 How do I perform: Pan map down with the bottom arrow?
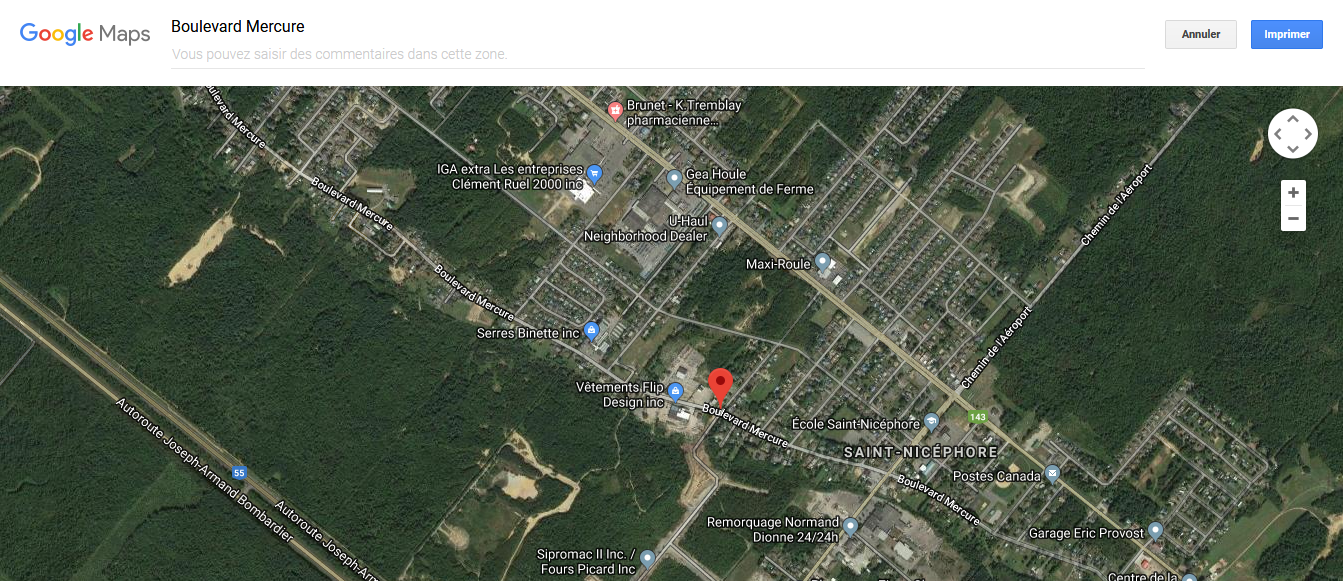tap(1292, 149)
